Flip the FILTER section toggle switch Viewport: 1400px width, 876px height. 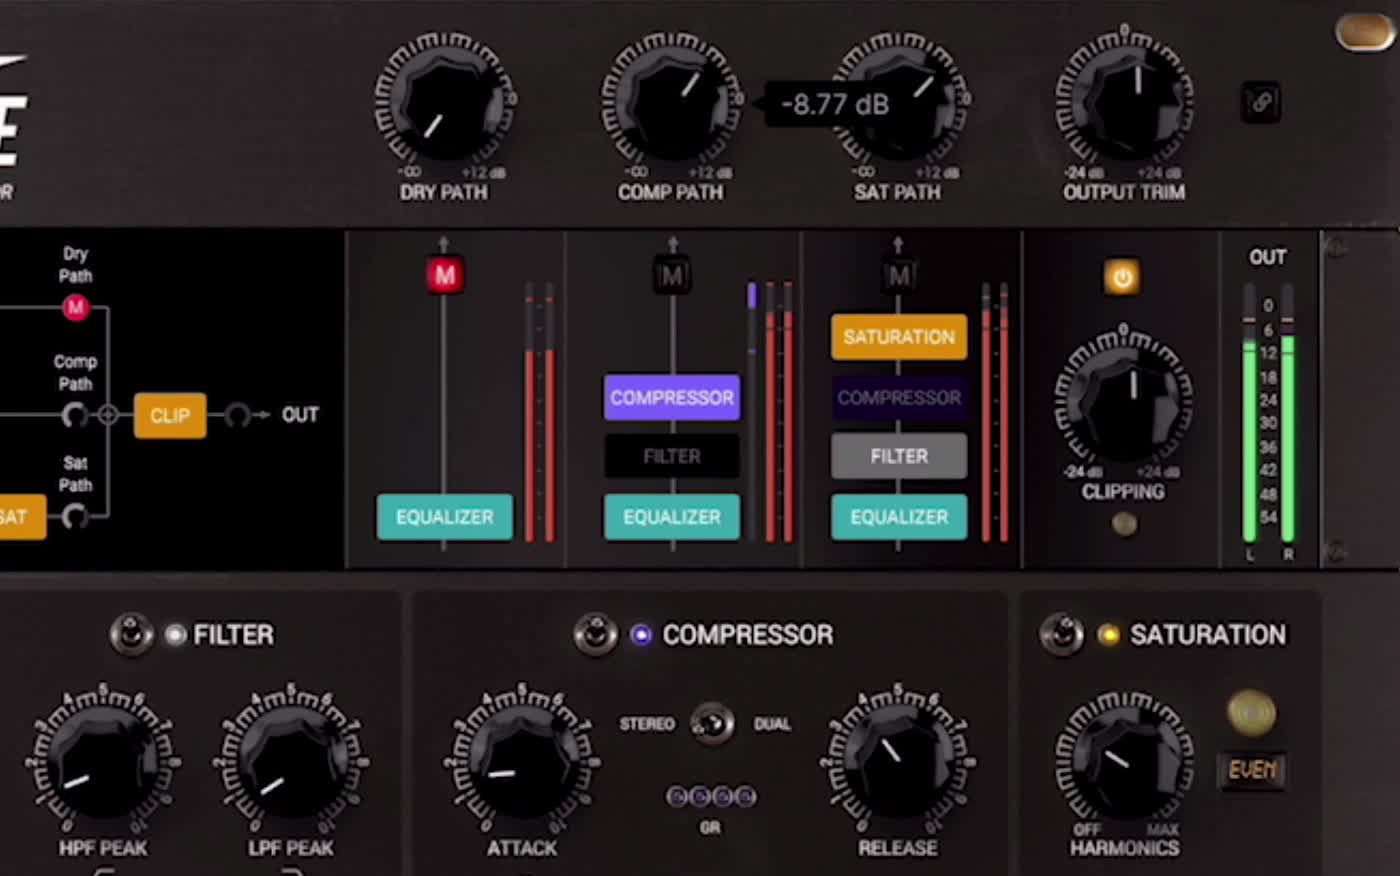pos(131,635)
